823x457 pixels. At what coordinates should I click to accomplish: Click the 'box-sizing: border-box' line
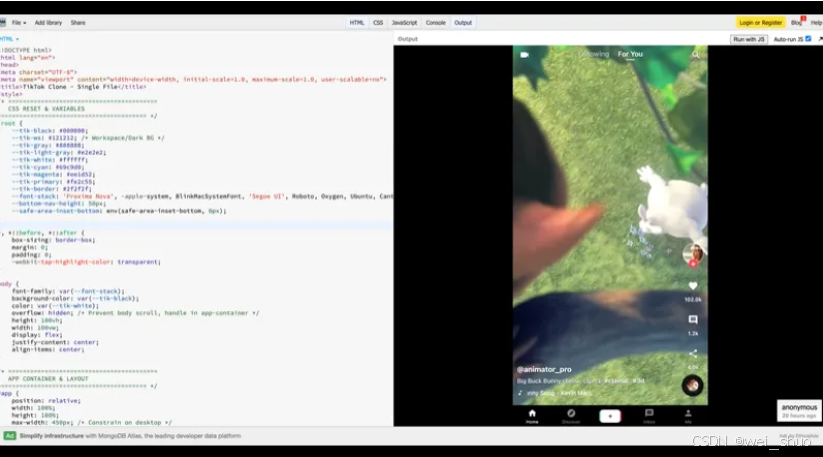point(54,240)
